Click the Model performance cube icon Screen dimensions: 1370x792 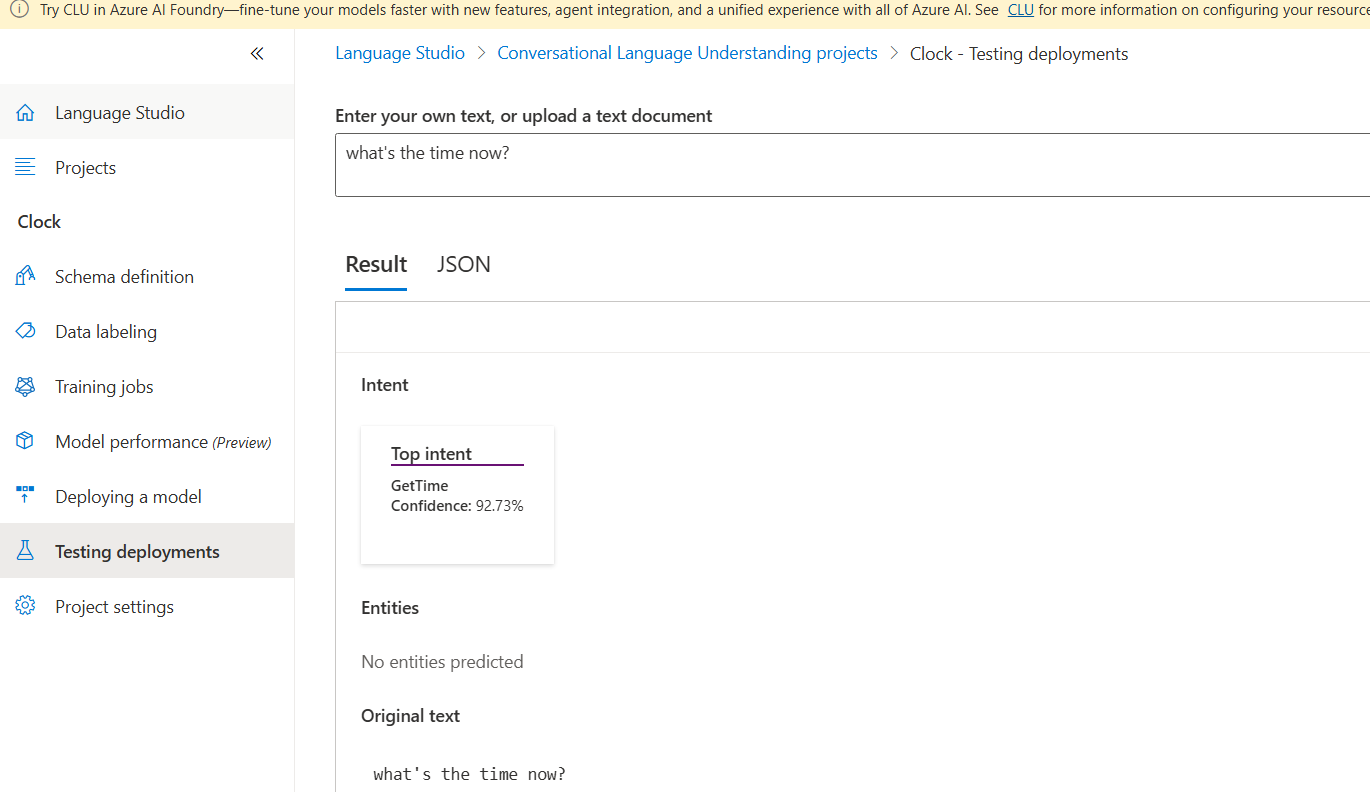[26, 441]
